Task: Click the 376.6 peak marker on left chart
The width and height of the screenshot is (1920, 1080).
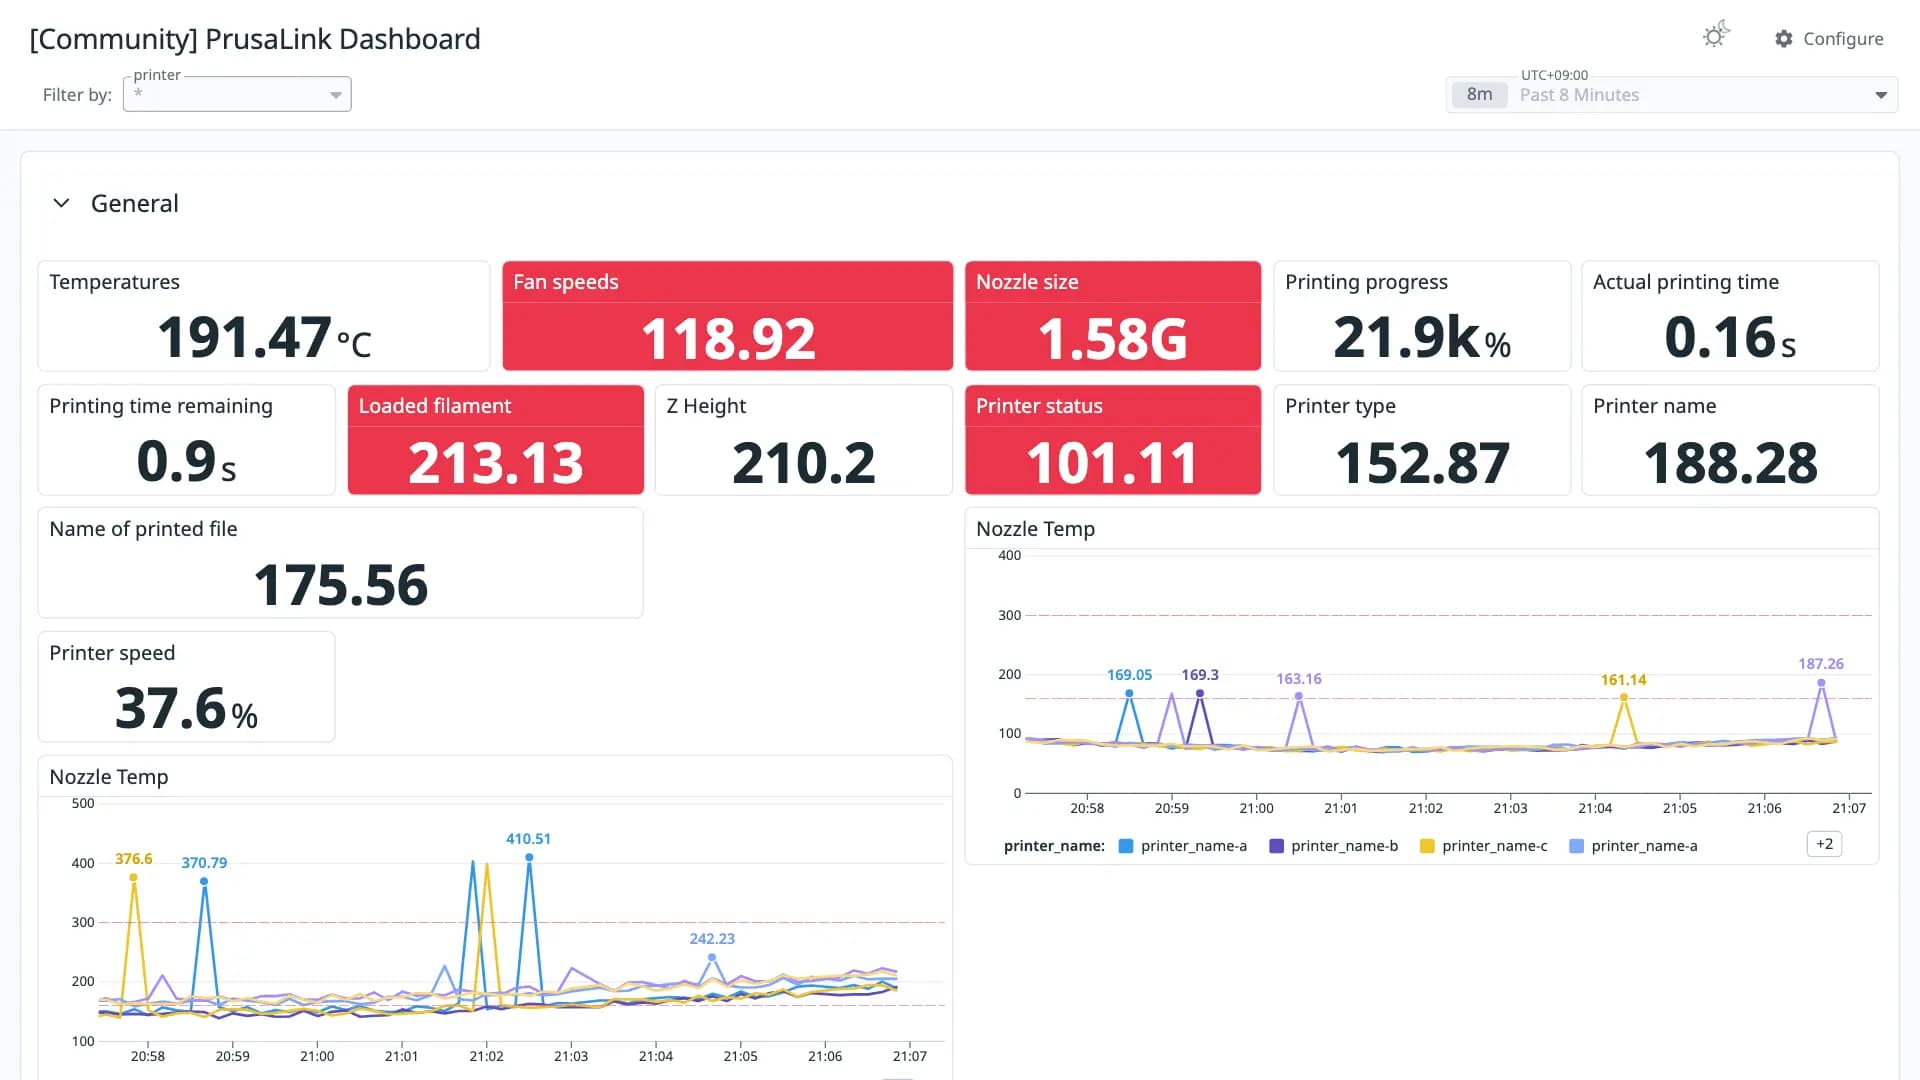Action: point(133,877)
